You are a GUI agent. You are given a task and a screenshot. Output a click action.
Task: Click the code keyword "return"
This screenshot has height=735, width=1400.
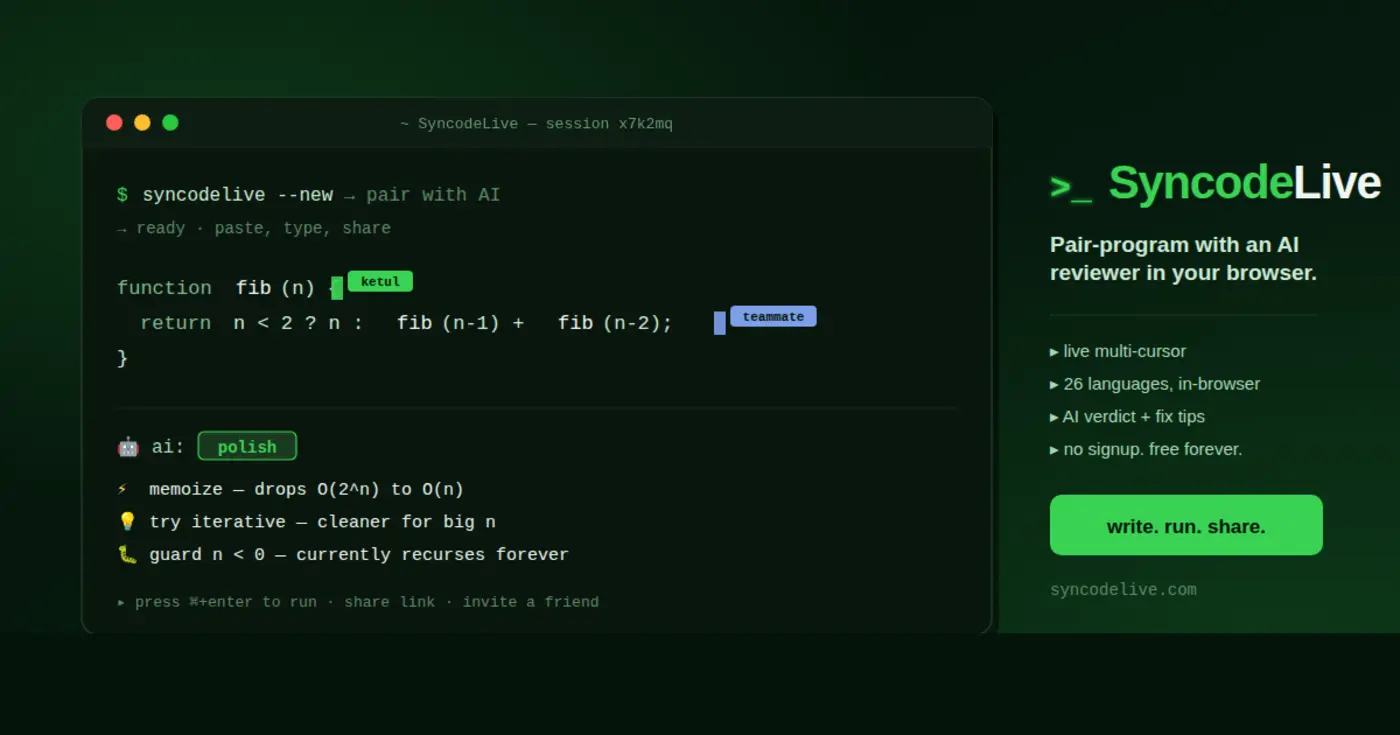tap(176, 323)
